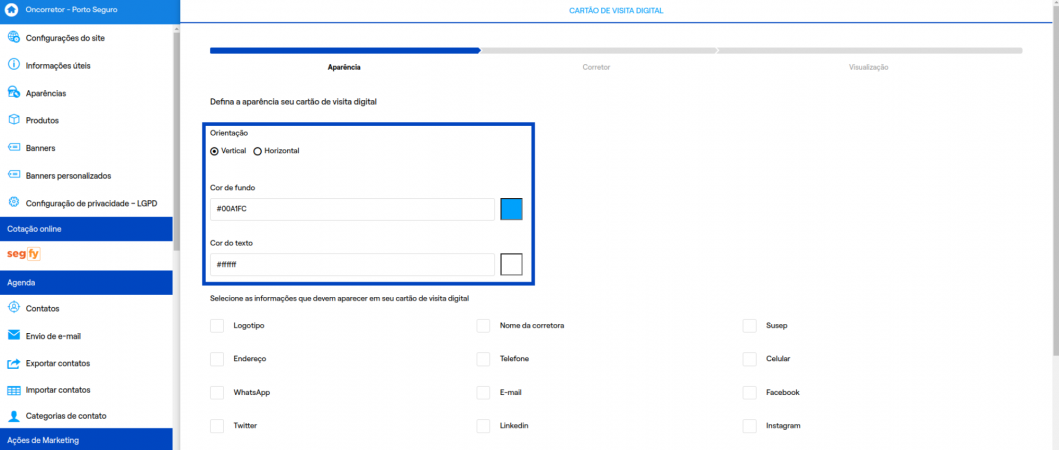
Task: Open the Segfy quotation link
Action: click(23, 255)
